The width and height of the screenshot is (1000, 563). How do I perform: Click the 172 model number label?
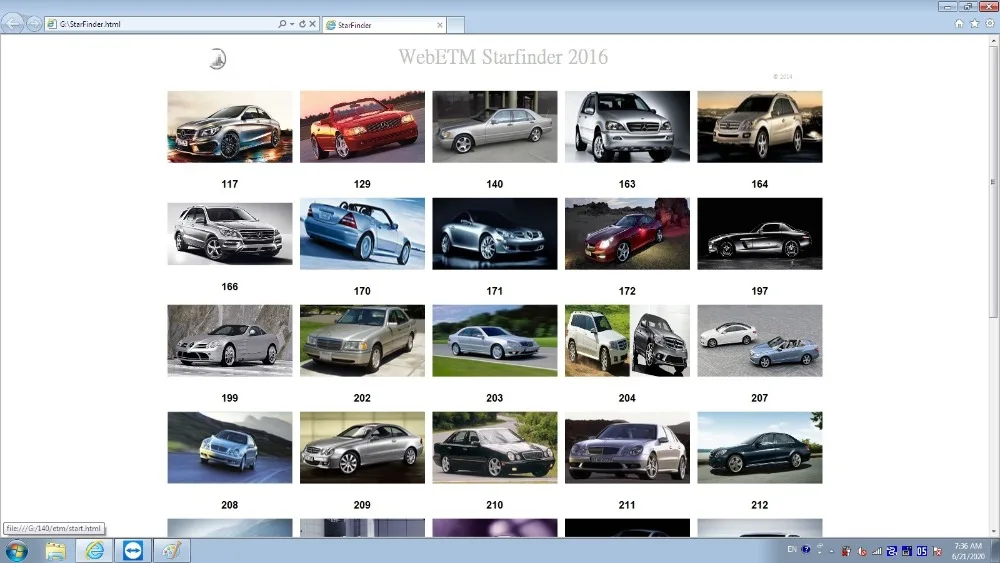coord(627,291)
